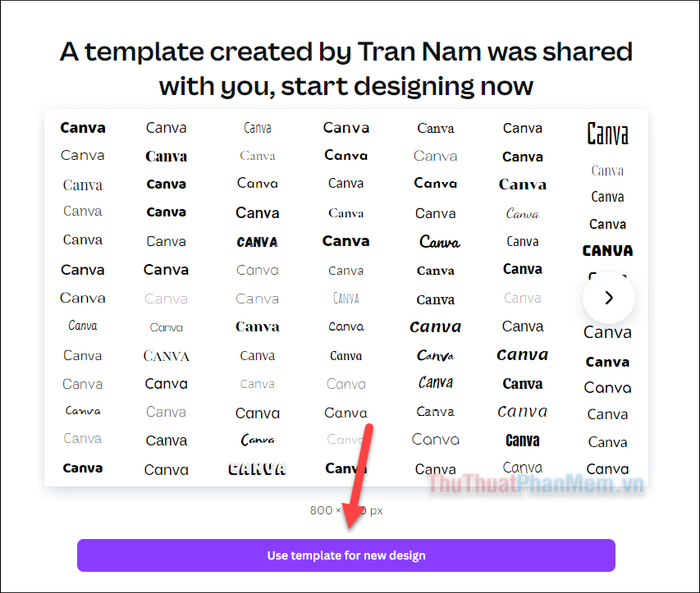This screenshot has width=700, height=593.
Task: Click the light script Canva sample in sixth column
Action: point(522,213)
